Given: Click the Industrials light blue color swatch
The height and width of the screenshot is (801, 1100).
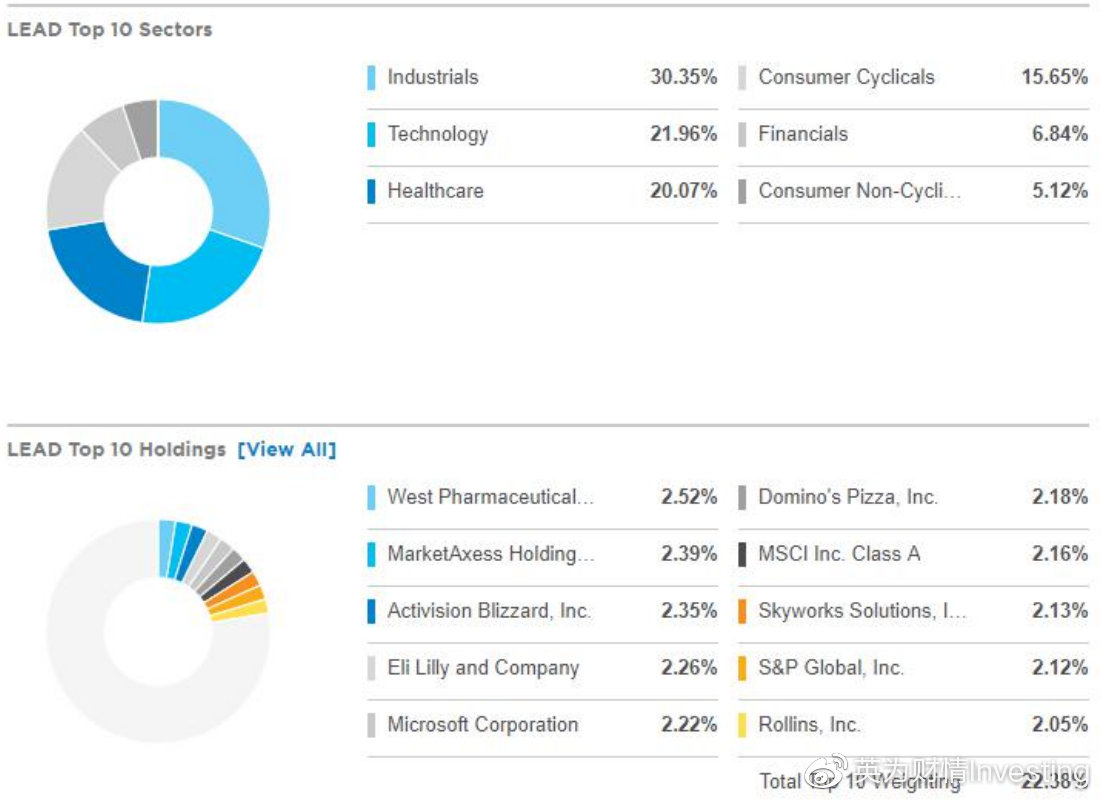Looking at the screenshot, I should (372, 77).
